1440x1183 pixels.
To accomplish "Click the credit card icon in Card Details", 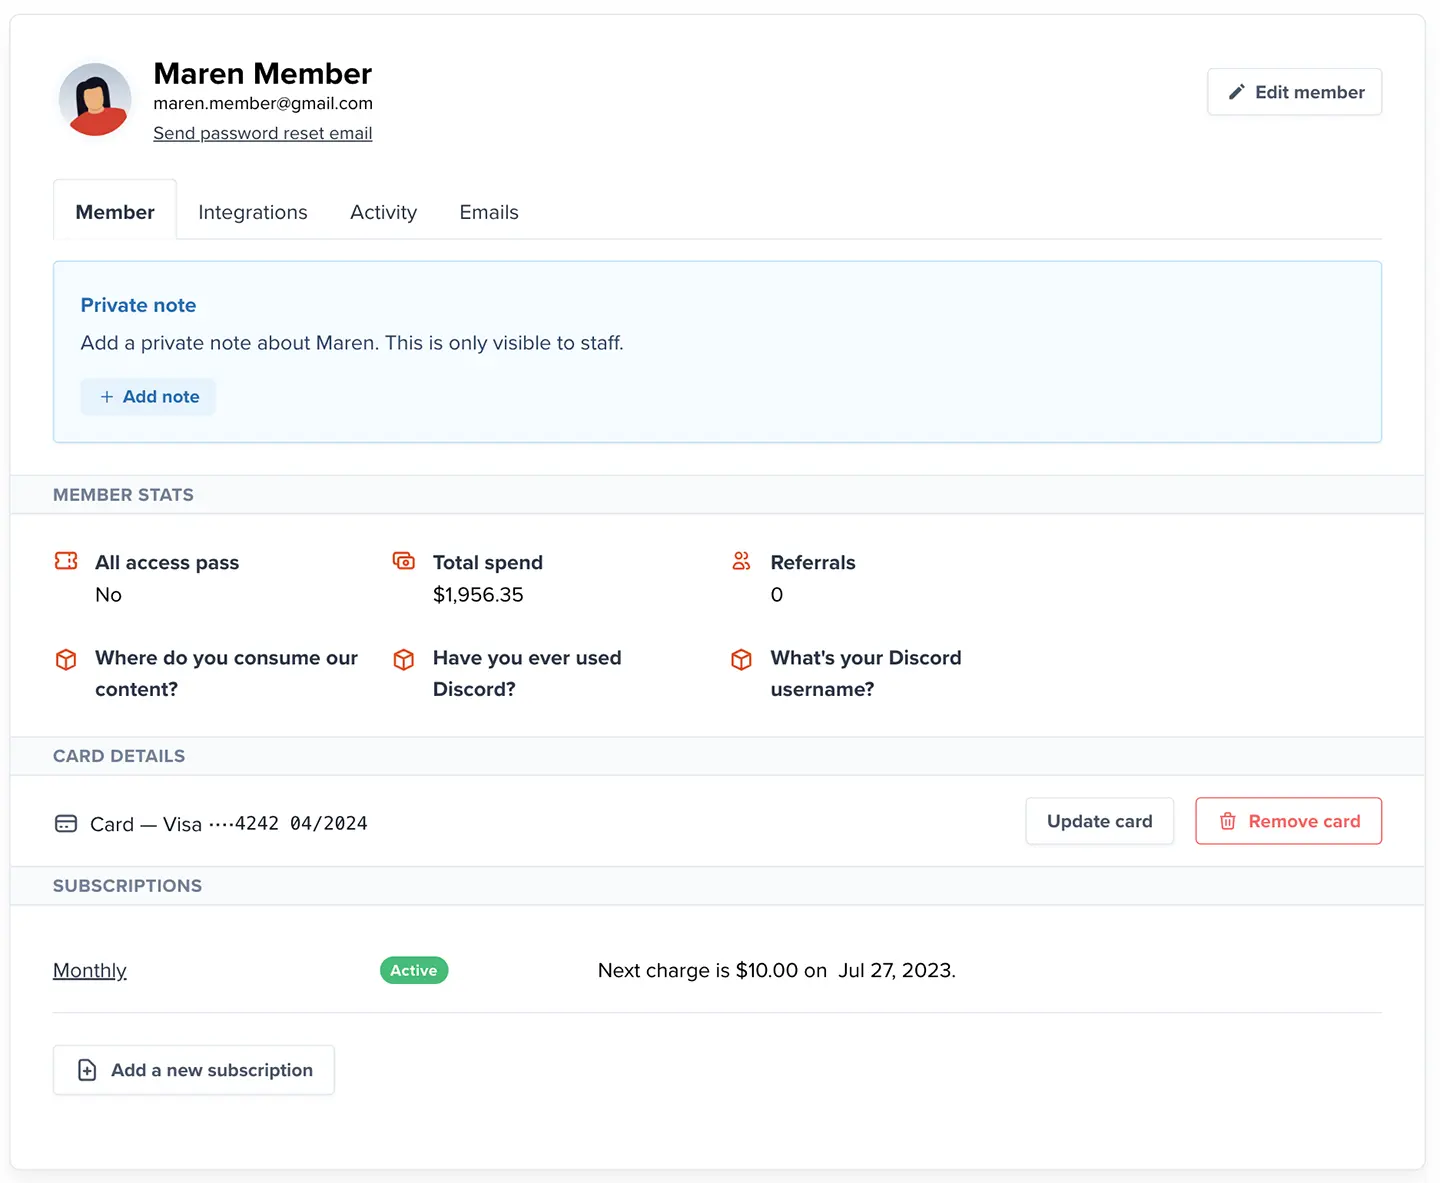I will pos(66,823).
